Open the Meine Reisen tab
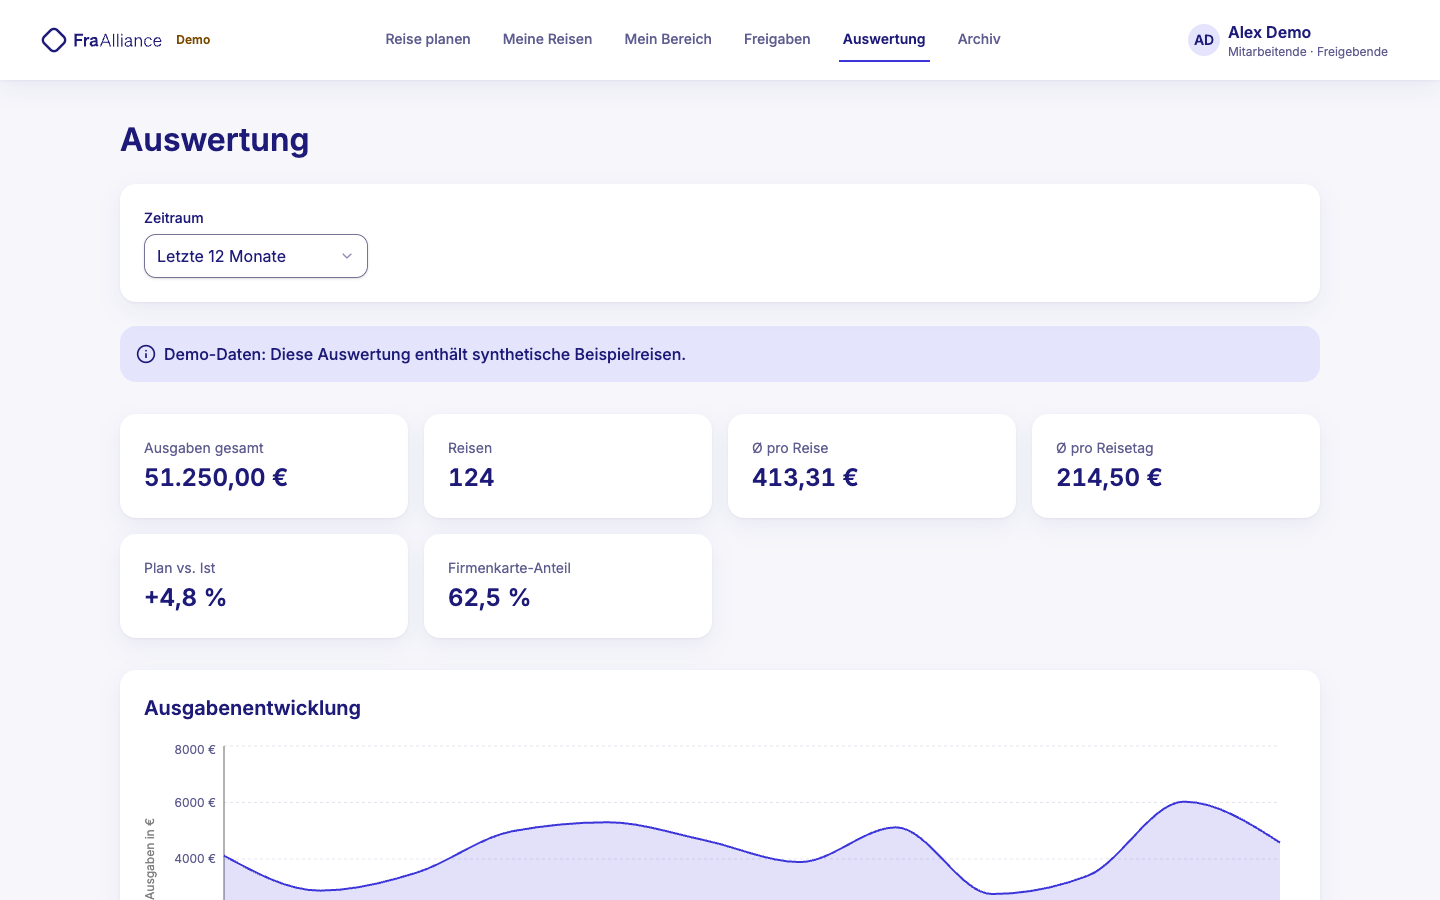This screenshot has width=1440, height=900. tap(548, 39)
